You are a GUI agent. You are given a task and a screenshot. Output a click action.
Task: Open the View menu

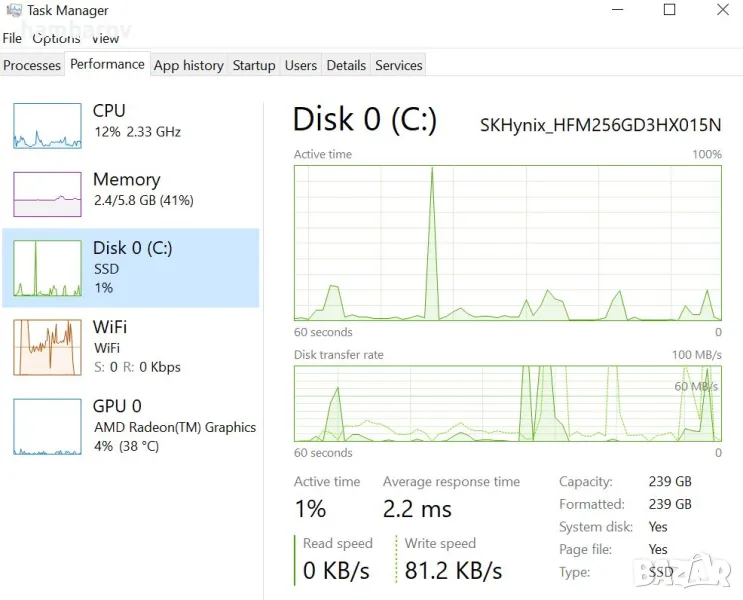(105, 38)
